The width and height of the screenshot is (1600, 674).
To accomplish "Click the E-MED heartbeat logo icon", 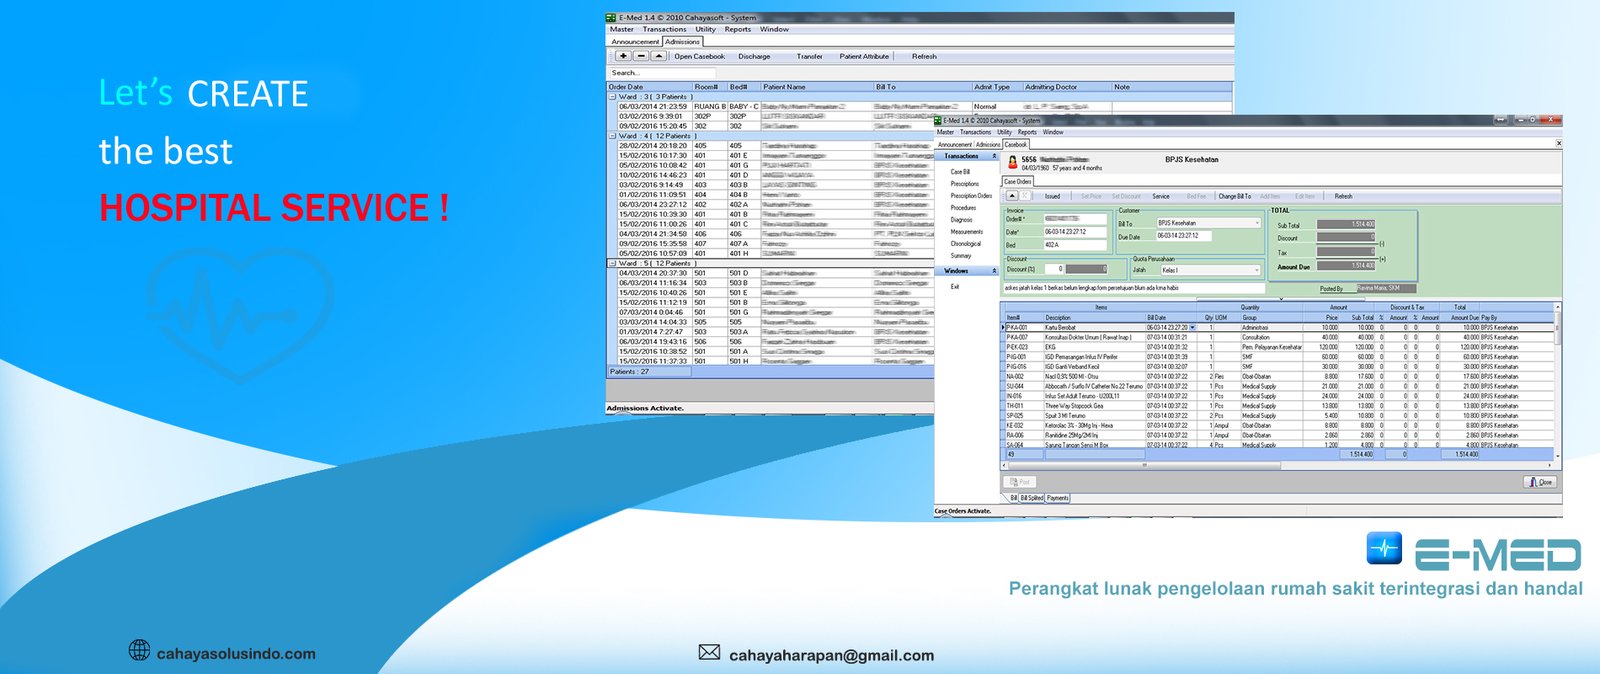I will tap(1385, 548).
